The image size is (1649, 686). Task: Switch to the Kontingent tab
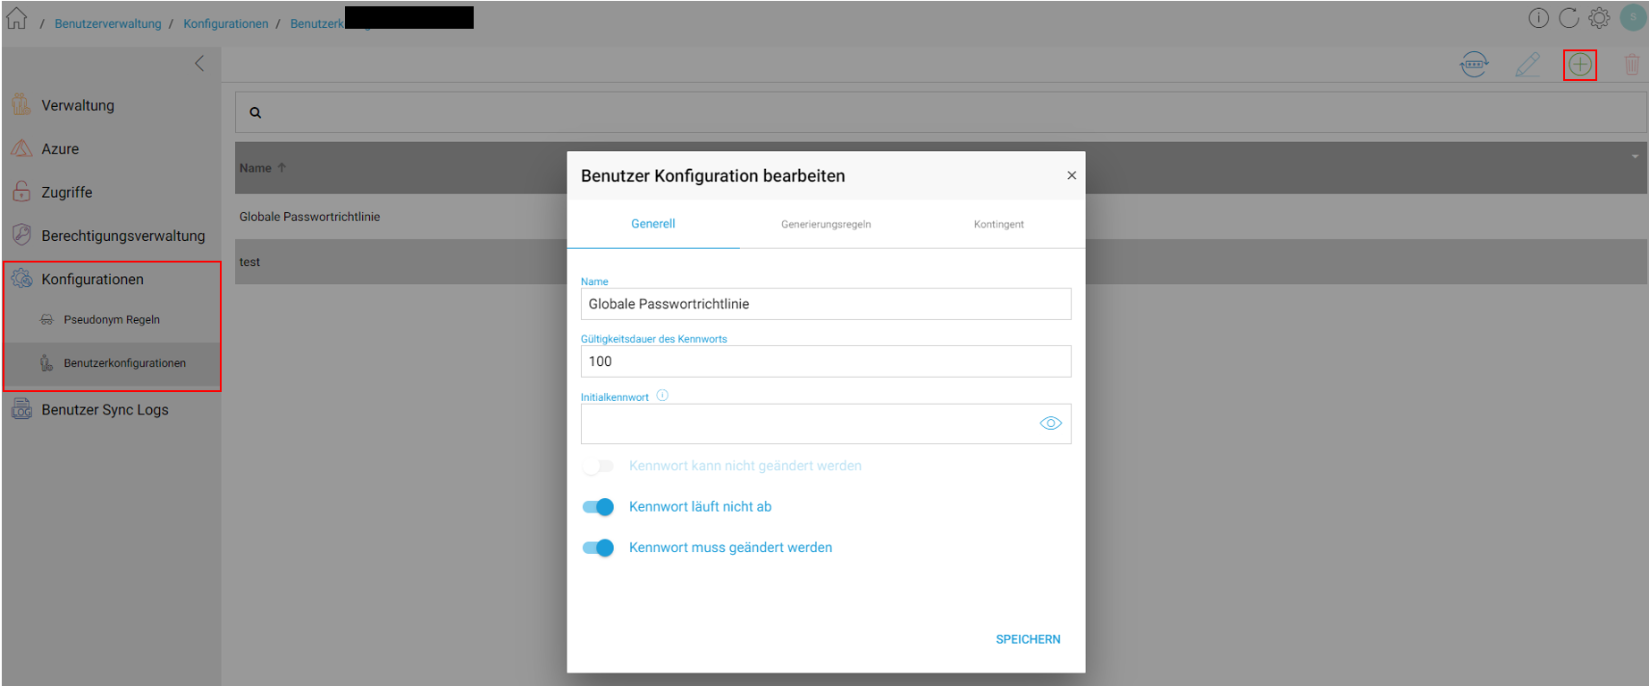click(999, 224)
